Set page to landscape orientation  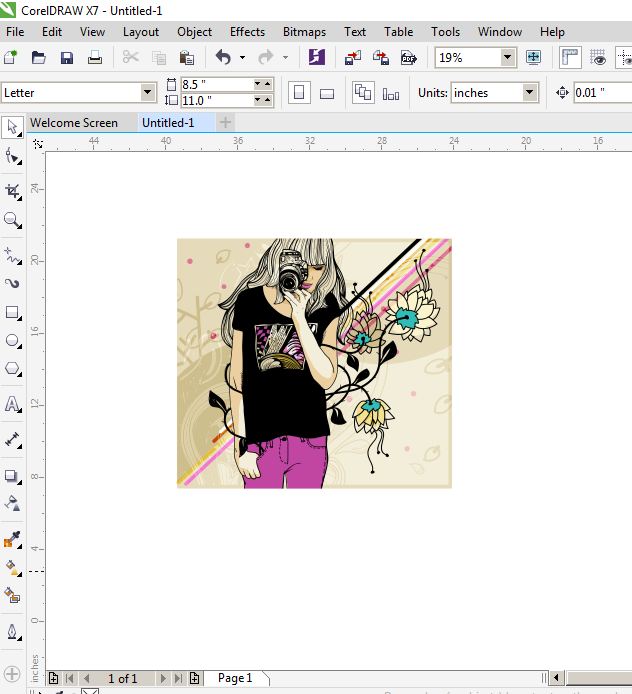pyautogui.click(x=327, y=93)
